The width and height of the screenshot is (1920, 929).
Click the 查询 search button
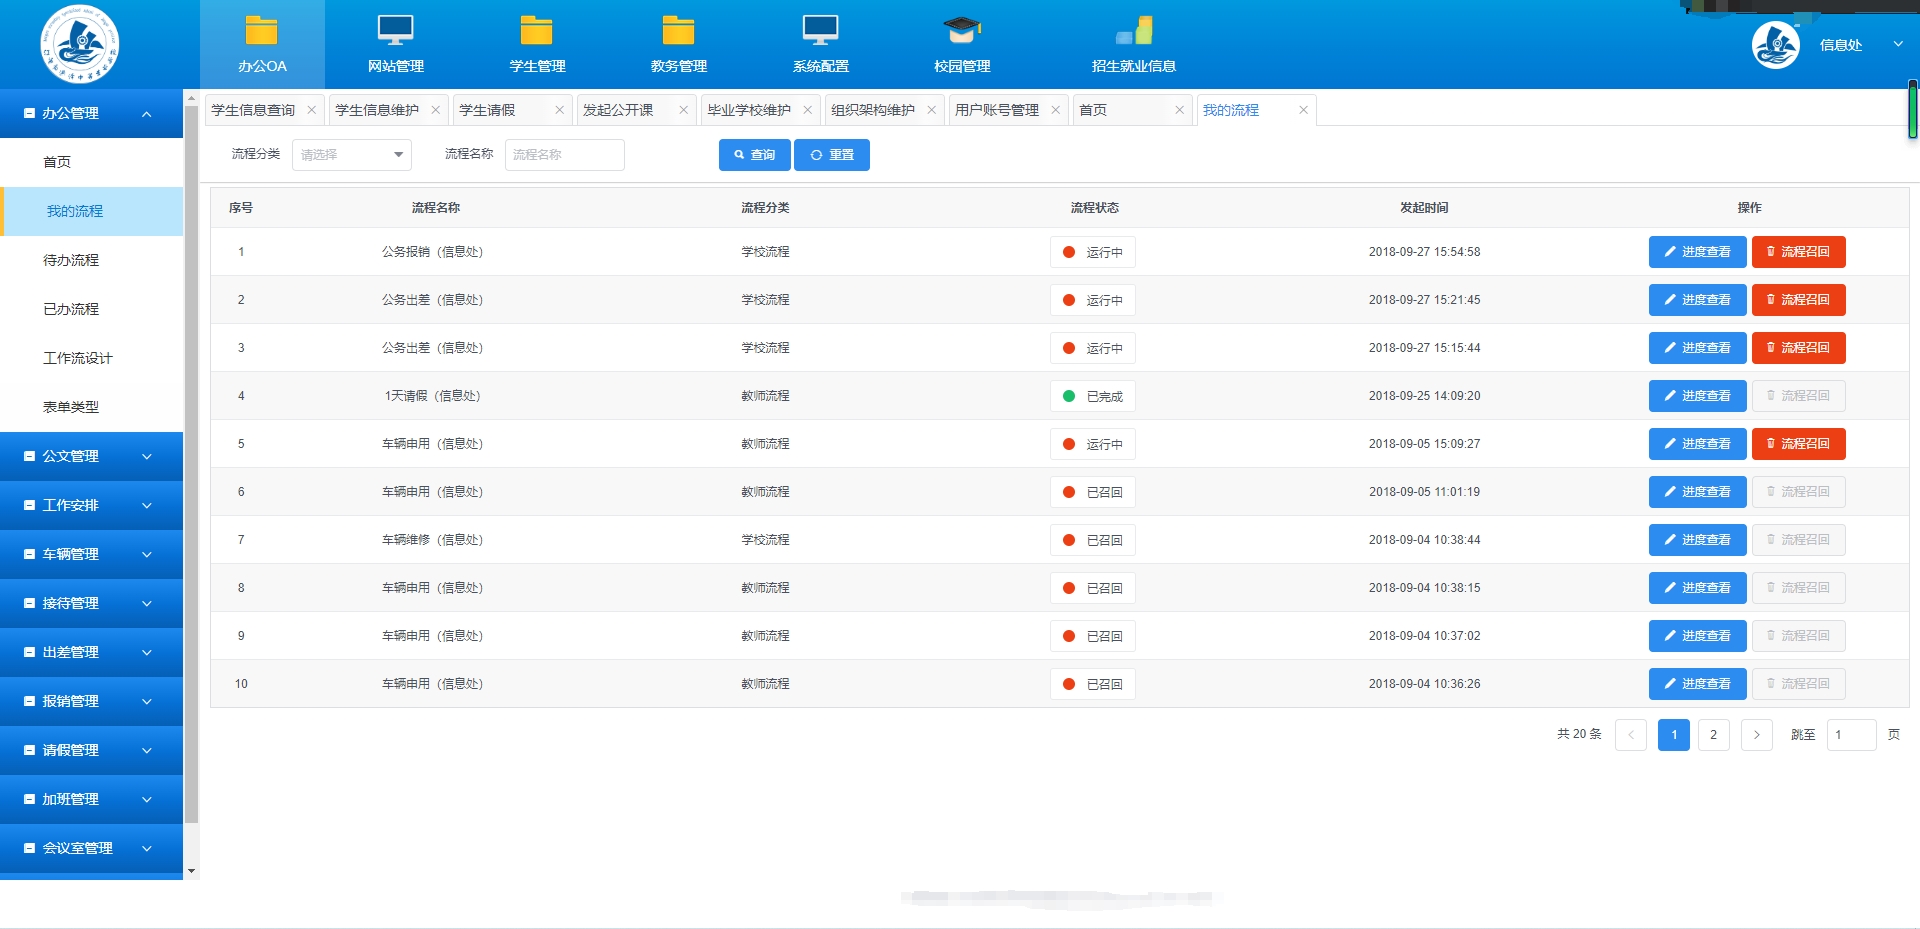tap(755, 155)
